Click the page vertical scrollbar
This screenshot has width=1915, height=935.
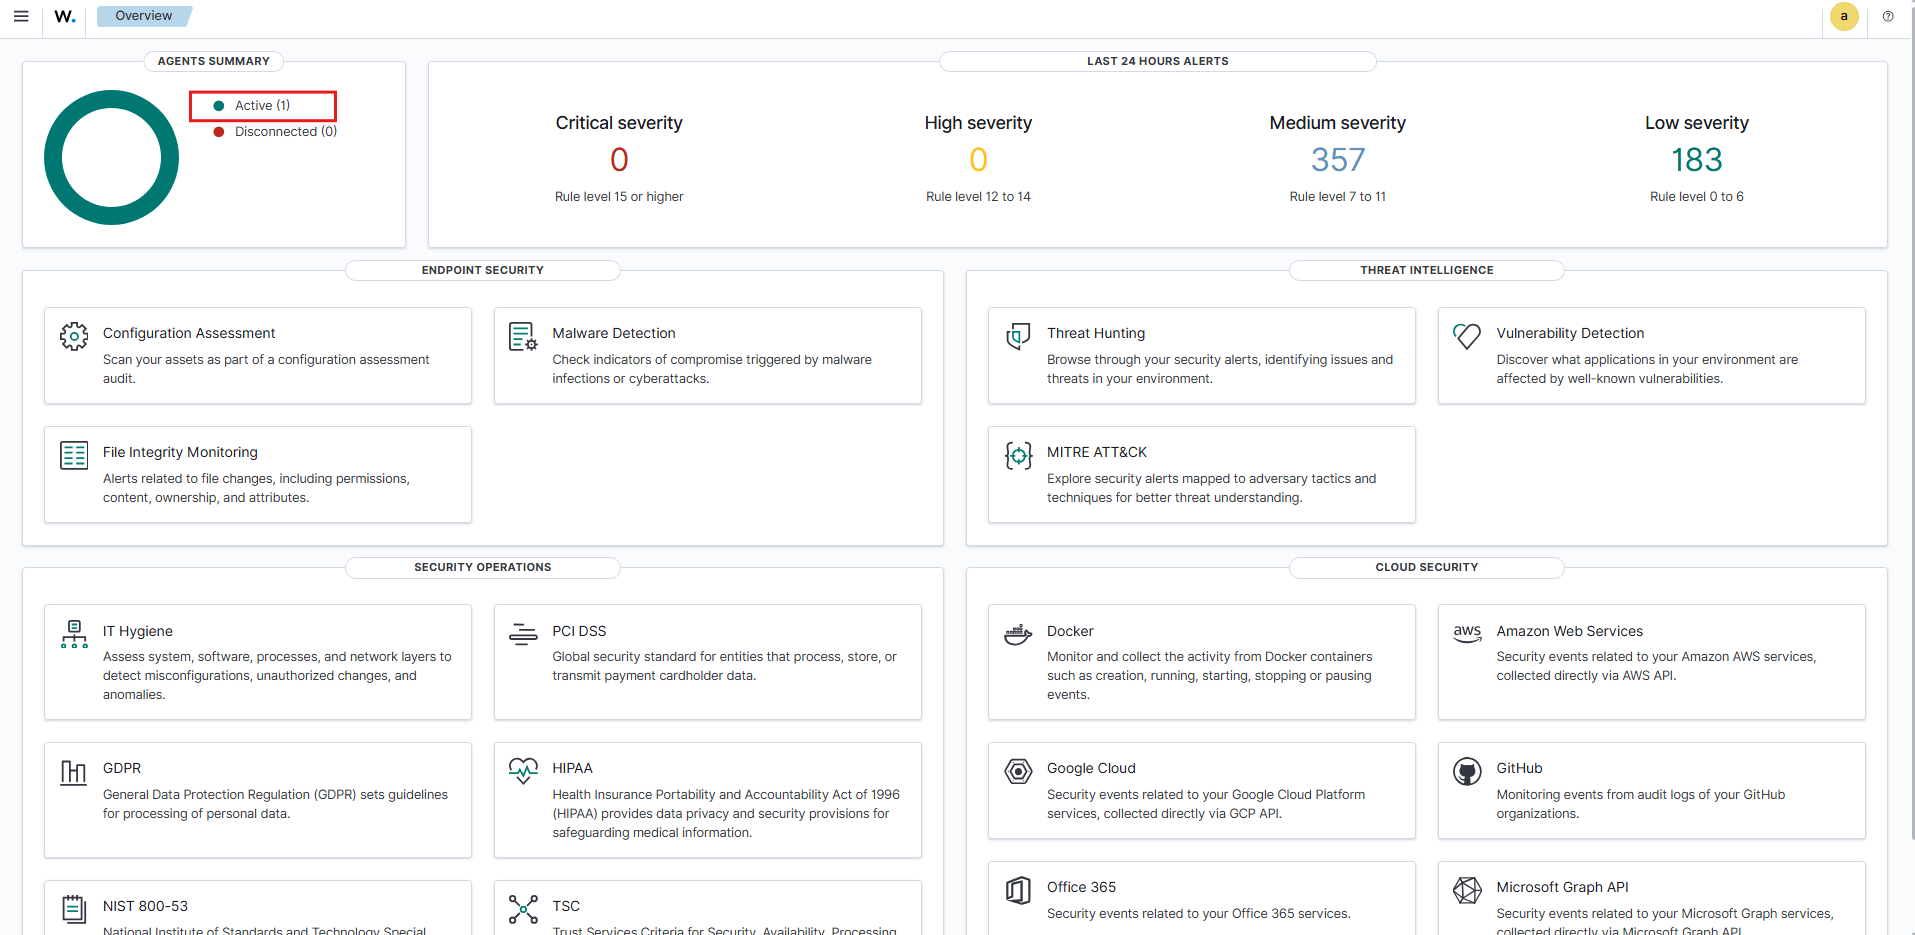point(1911,400)
